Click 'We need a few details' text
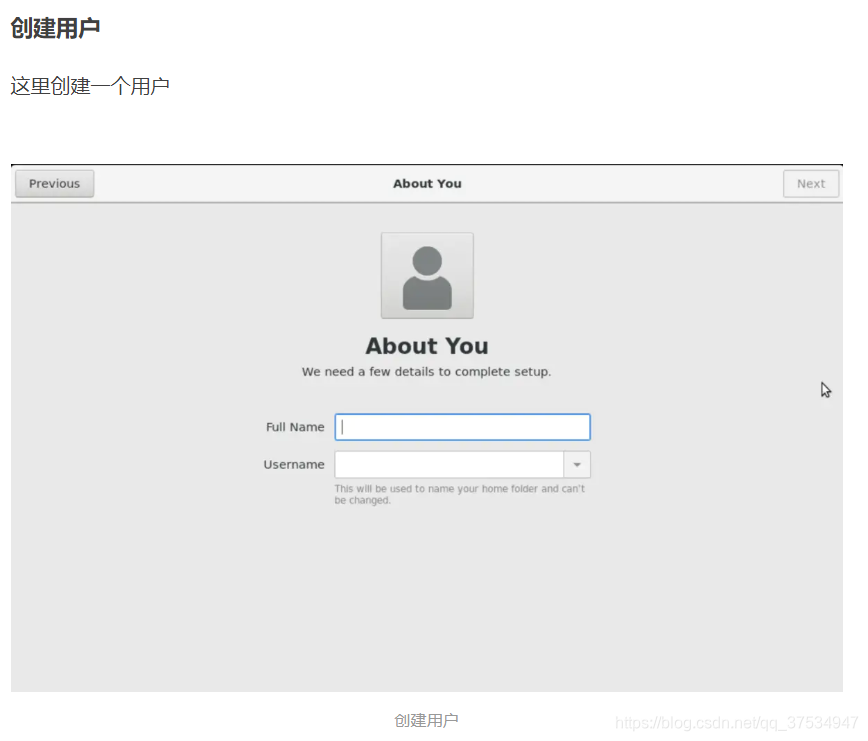The height and width of the screenshot is (741, 868). [x=426, y=372]
